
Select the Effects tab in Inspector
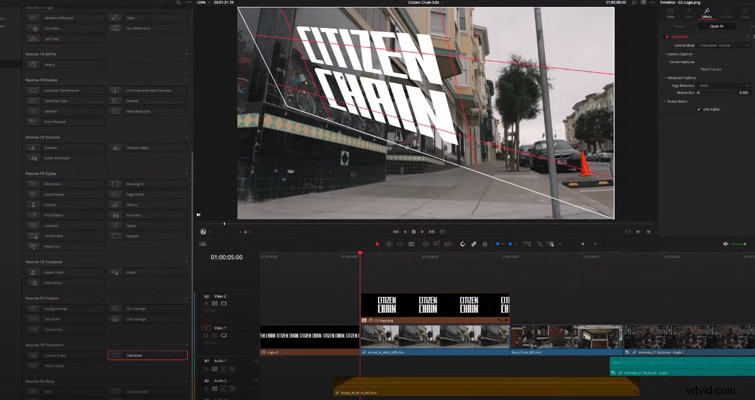click(707, 13)
